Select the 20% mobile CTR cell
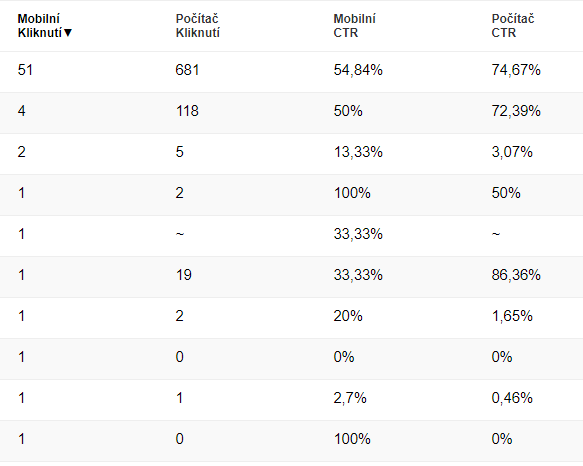This screenshot has height=466, width=583. pos(348,316)
